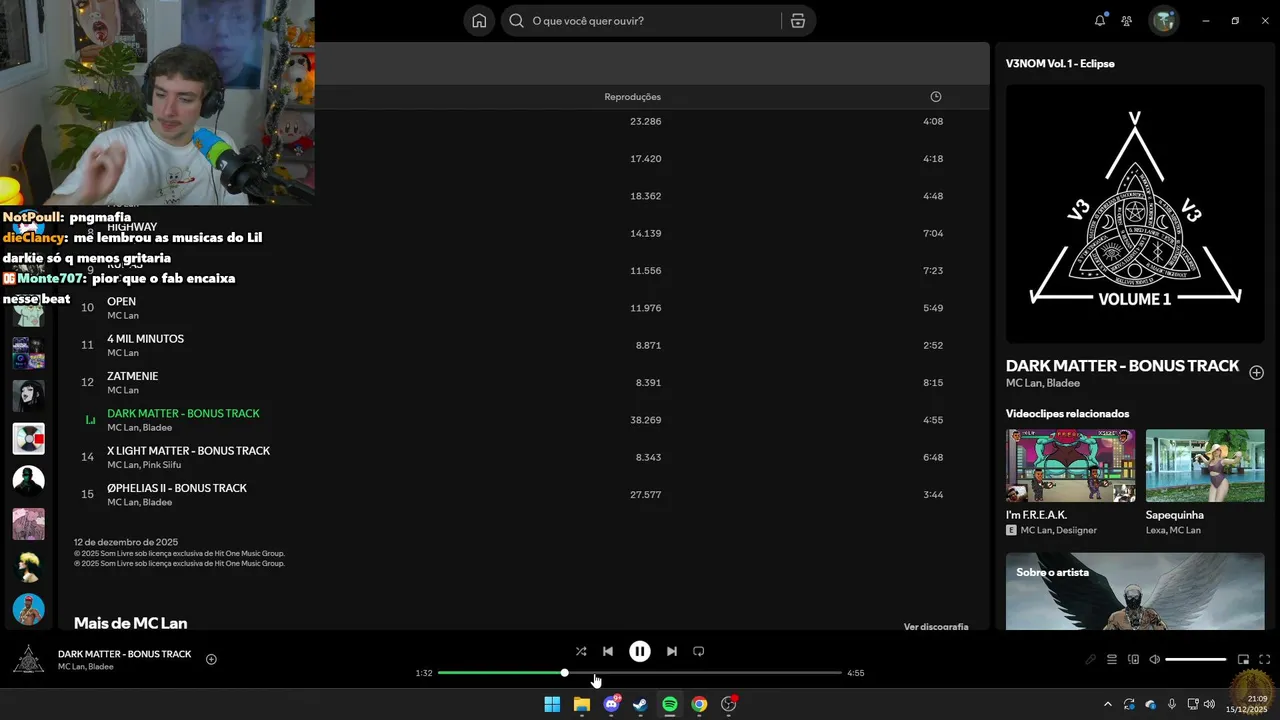Open Bladee link under ØPHELIAS II
1280x720 pixels.
(x=157, y=502)
